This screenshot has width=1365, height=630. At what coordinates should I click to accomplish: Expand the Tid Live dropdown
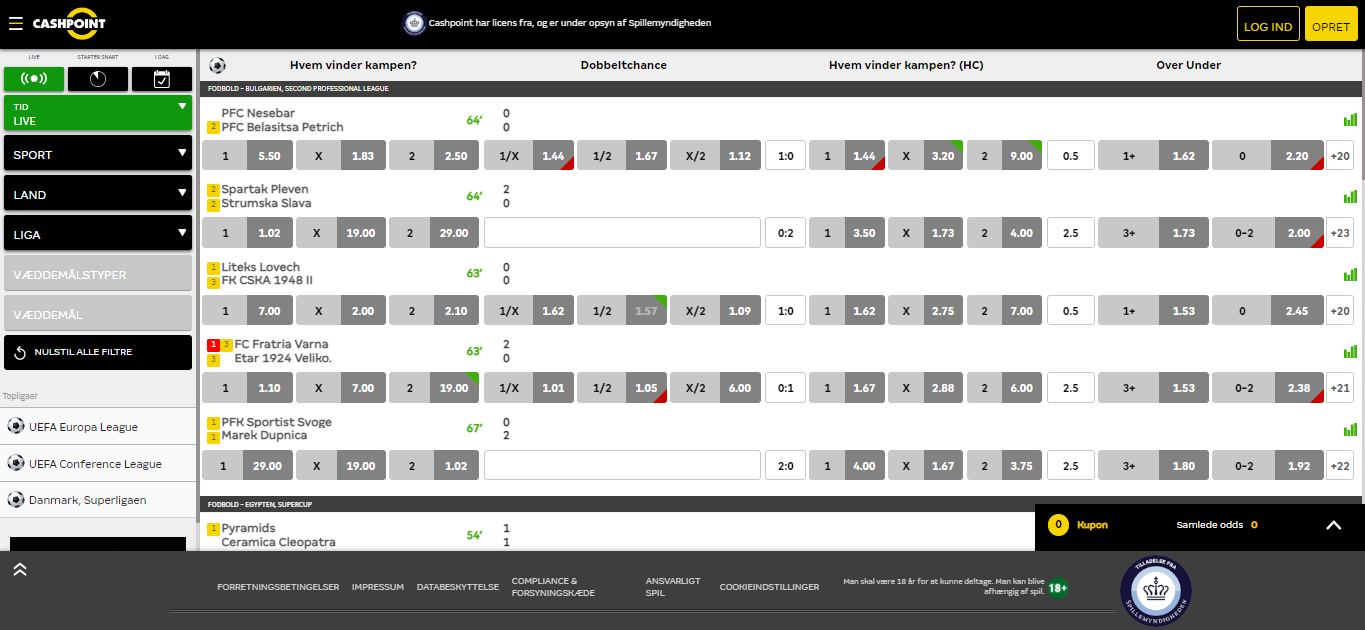(x=98, y=113)
